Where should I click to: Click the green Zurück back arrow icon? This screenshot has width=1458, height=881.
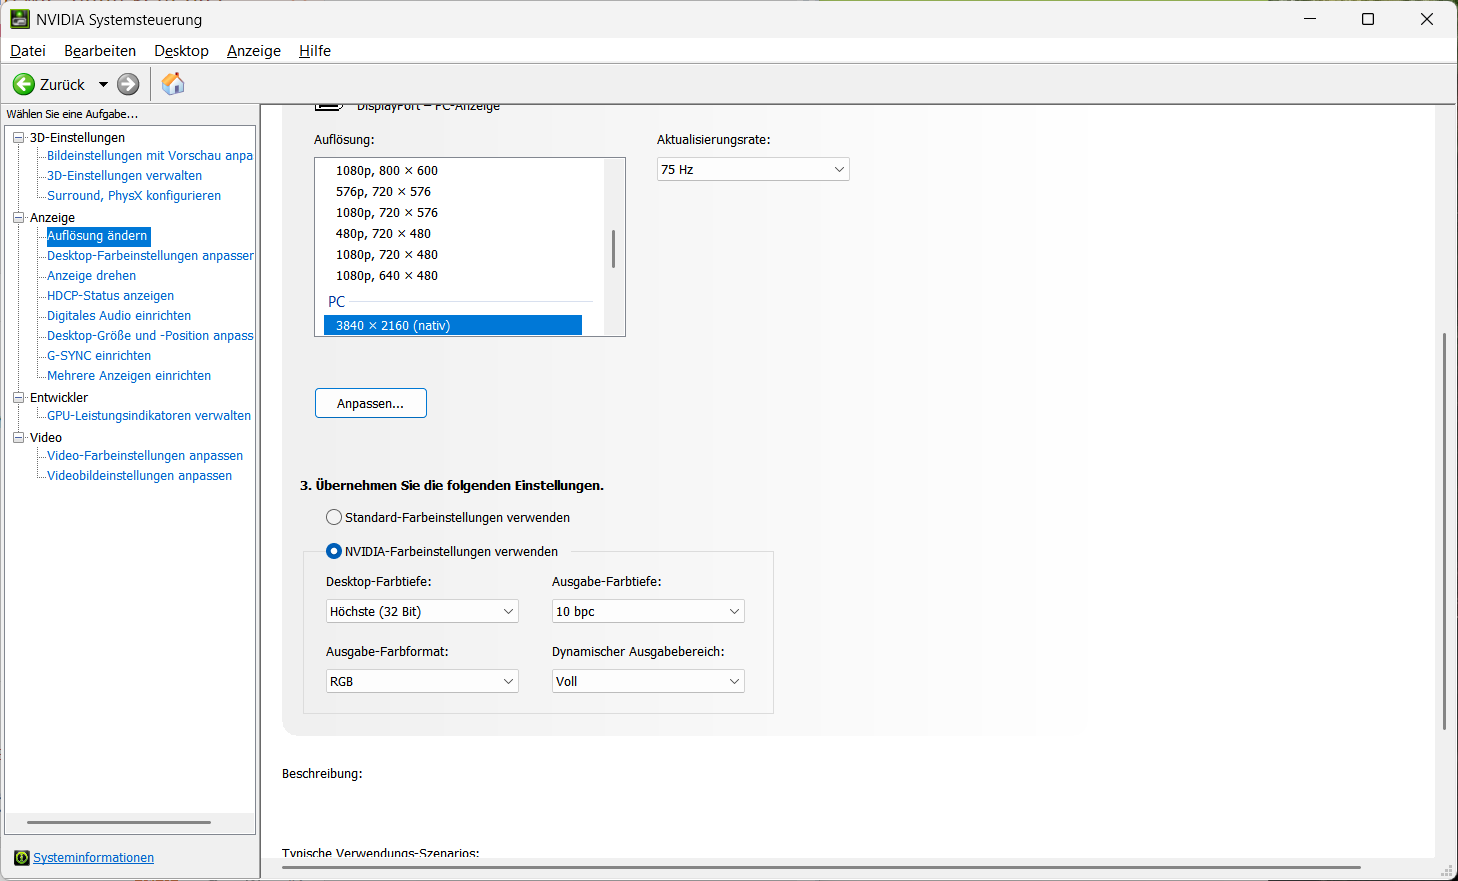(x=24, y=84)
